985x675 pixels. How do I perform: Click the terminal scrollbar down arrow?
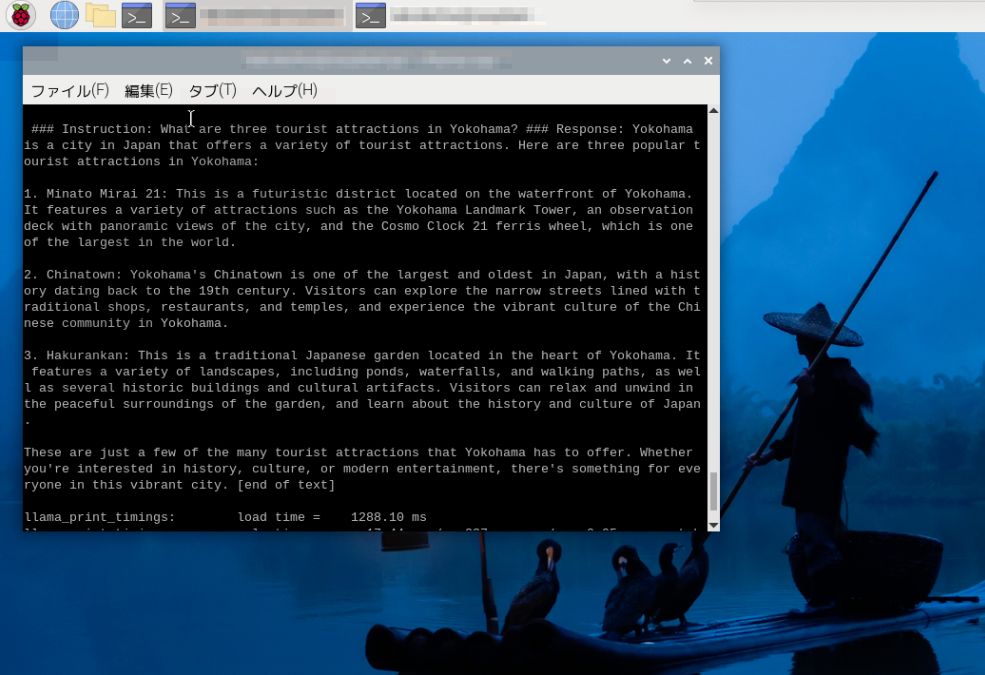(x=713, y=524)
